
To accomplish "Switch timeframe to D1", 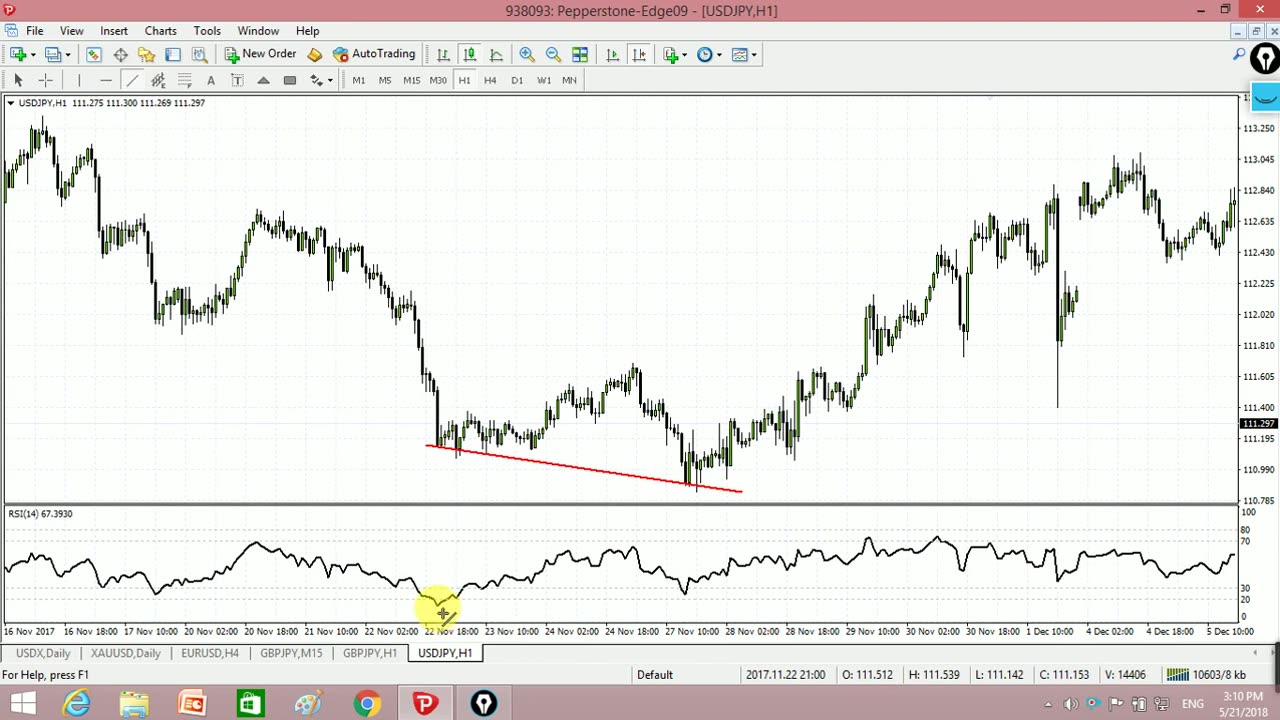I will tap(517, 80).
